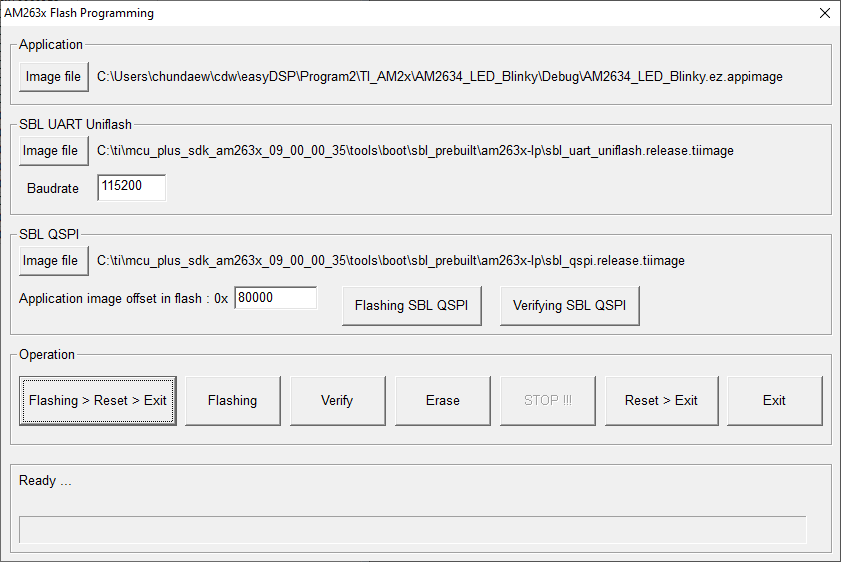This screenshot has height=562, width=841.
Task: Click the application image offset field
Action: tap(276, 298)
